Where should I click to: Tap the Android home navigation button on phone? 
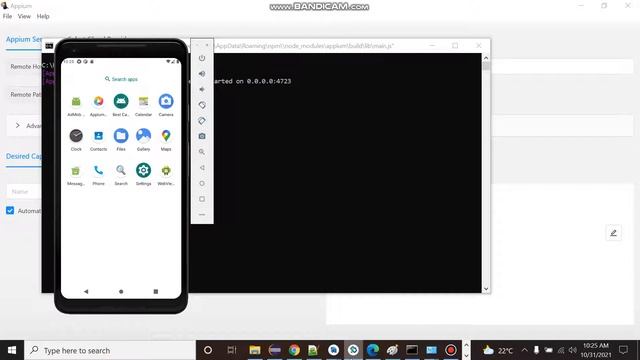(121, 291)
